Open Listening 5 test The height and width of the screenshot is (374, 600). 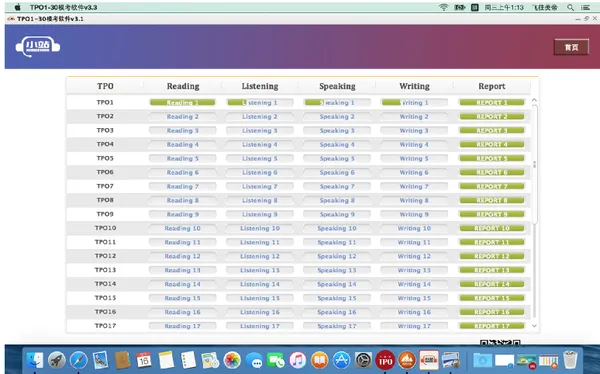(x=260, y=158)
